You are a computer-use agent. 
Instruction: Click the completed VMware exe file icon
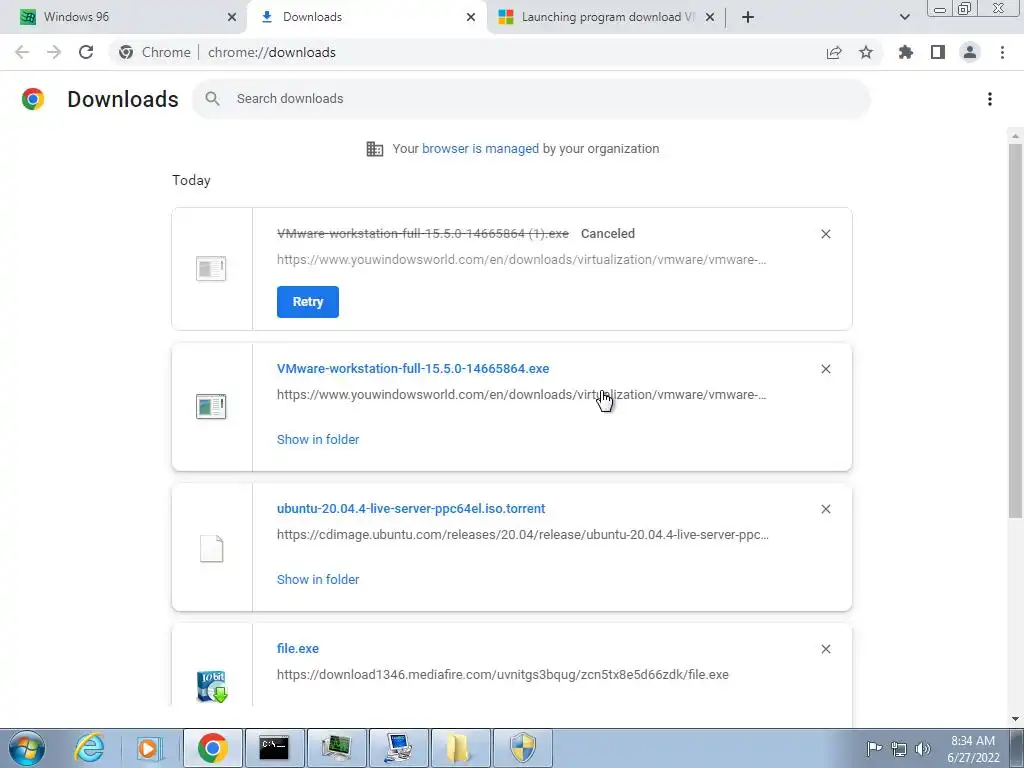point(211,406)
